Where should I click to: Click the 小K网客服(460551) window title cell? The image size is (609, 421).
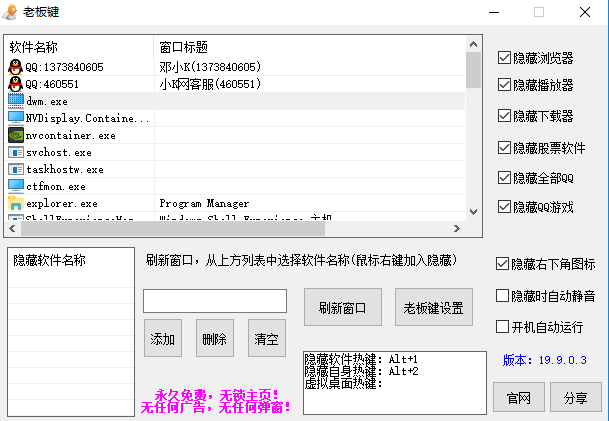(210, 84)
